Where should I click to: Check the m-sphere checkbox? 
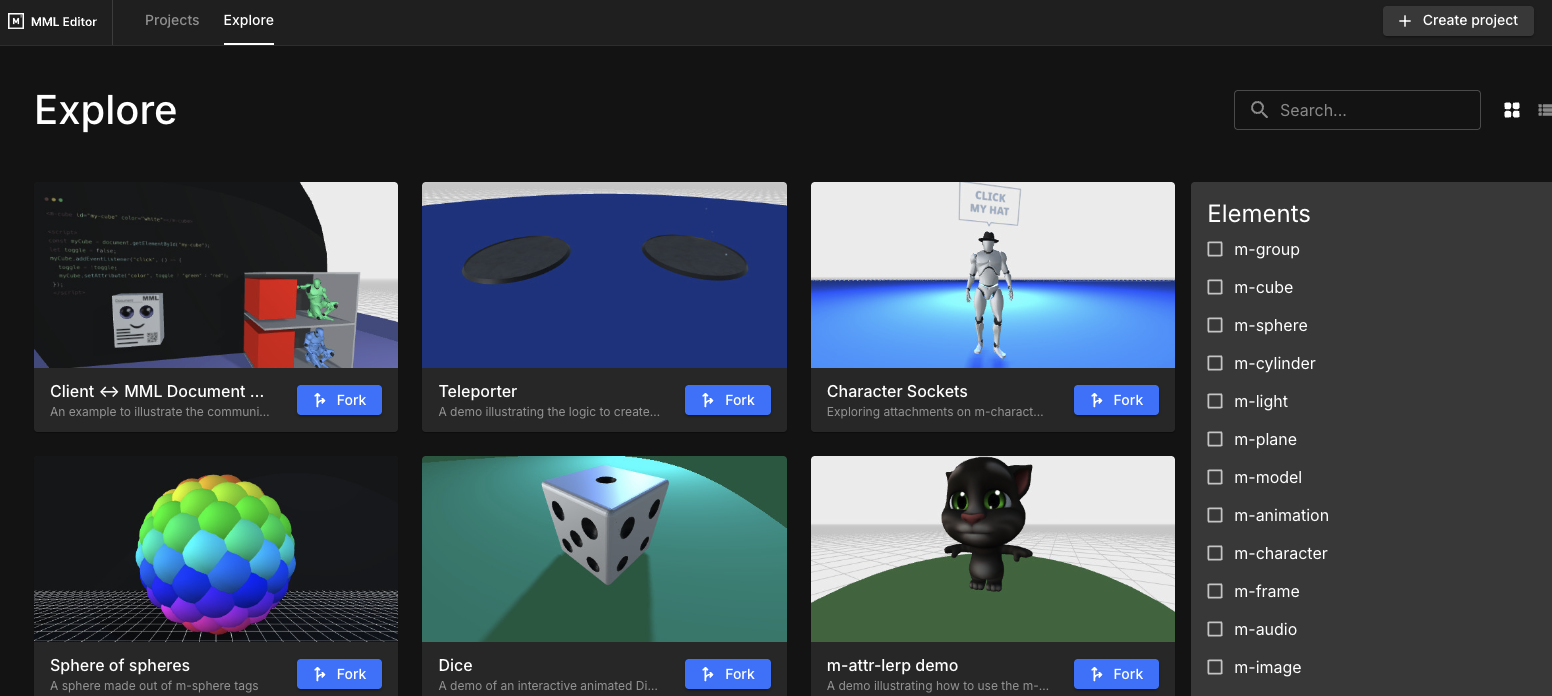tap(1215, 325)
